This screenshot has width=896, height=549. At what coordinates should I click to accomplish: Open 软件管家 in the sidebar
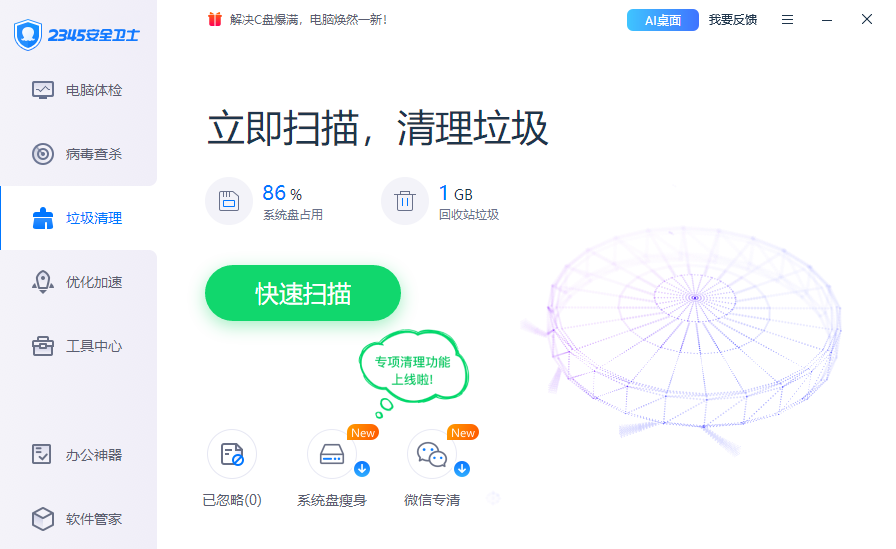coord(78,519)
